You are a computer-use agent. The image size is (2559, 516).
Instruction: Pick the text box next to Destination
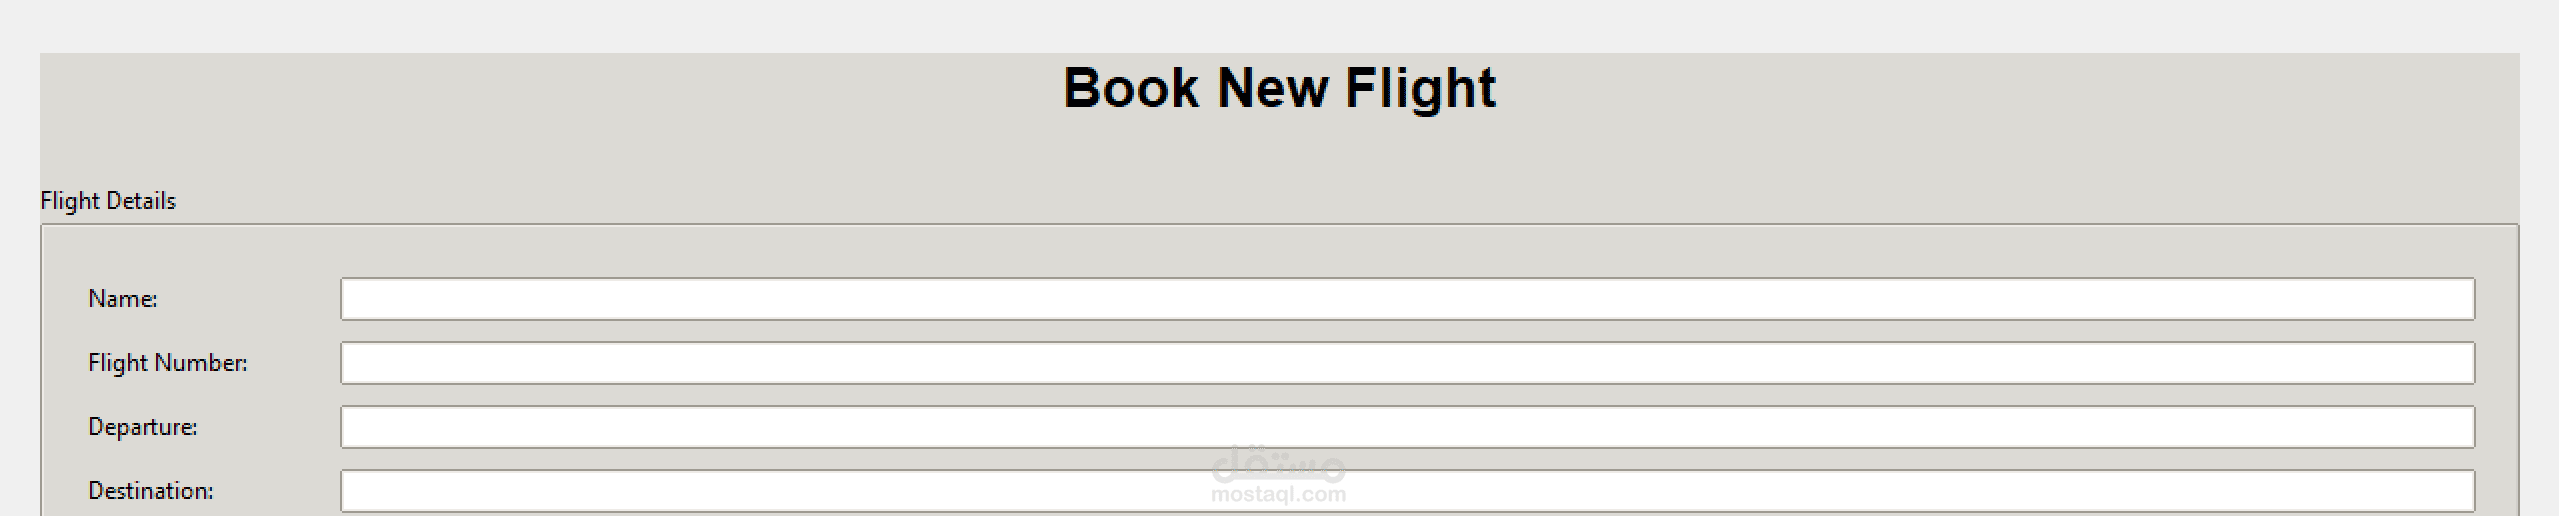click(x=1407, y=491)
